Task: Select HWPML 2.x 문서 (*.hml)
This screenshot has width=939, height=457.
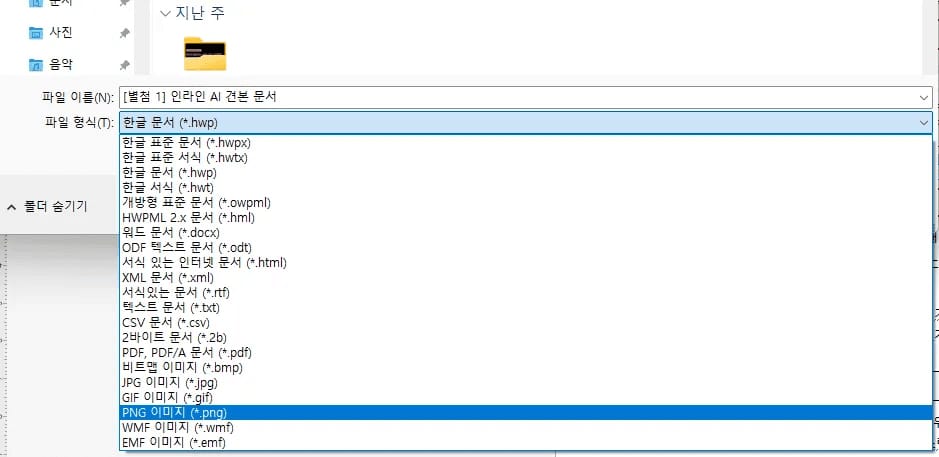Action: (526, 217)
